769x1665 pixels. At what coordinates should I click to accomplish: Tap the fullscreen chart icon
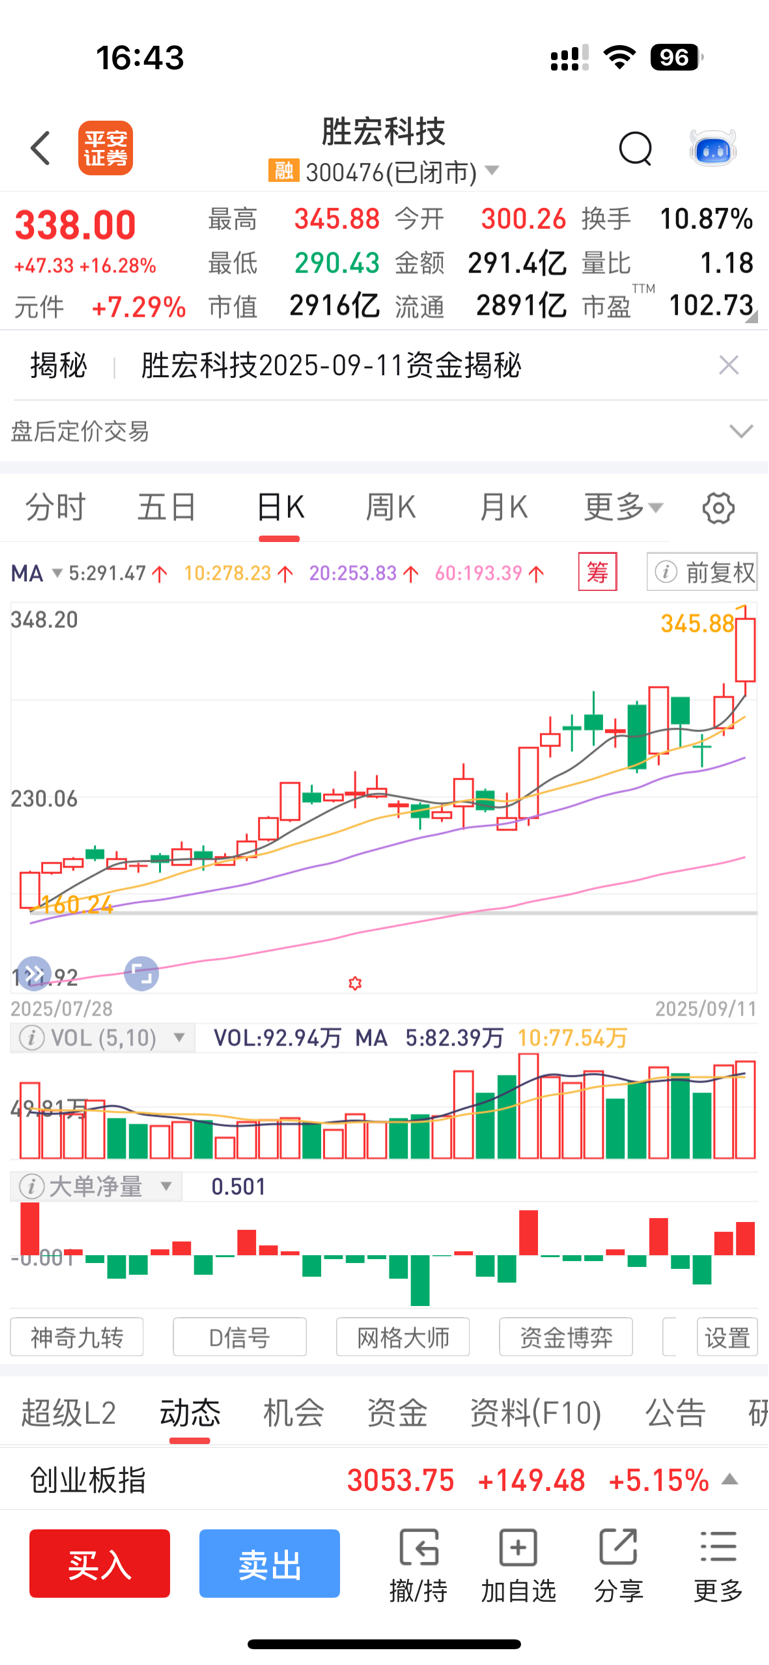[x=141, y=973]
